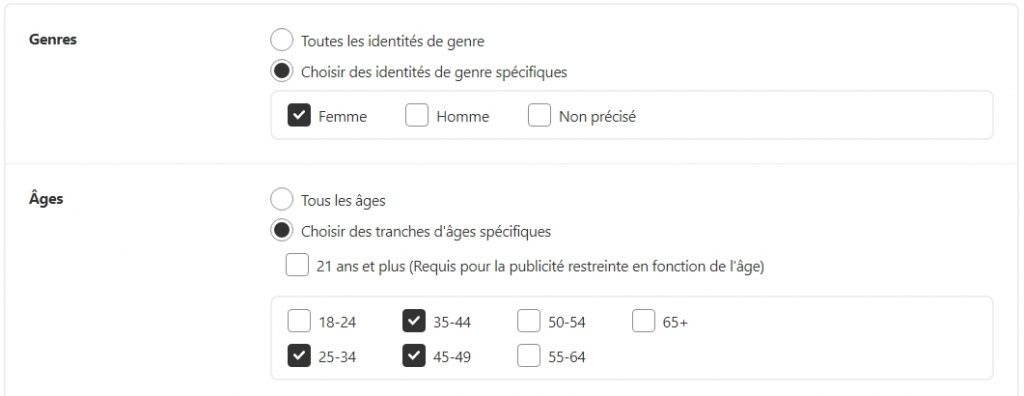Check the 65+ age range box
Image resolution: width=1024 pixels, height=396 pixels.
(644, 322)
